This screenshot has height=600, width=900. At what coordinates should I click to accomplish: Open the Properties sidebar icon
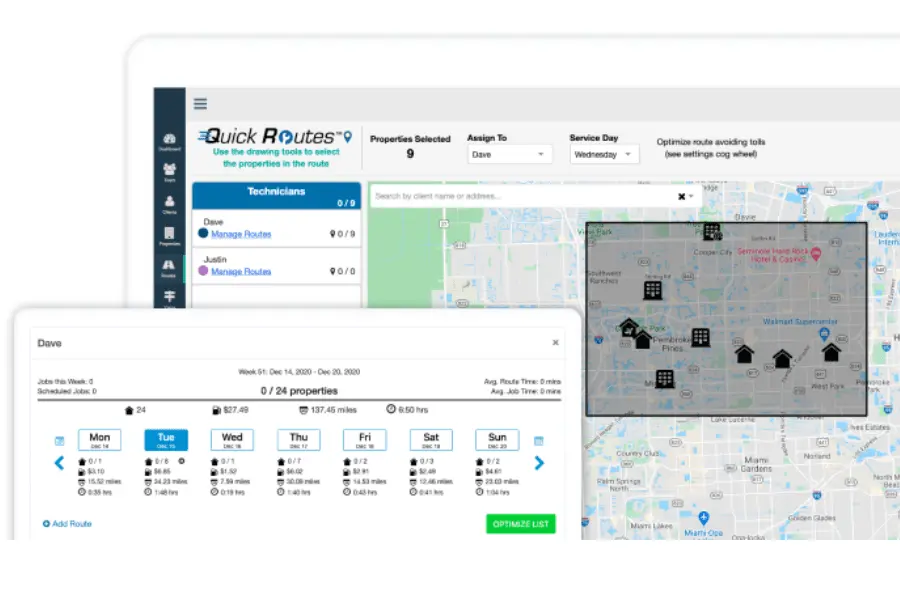(x=169, y=236)
